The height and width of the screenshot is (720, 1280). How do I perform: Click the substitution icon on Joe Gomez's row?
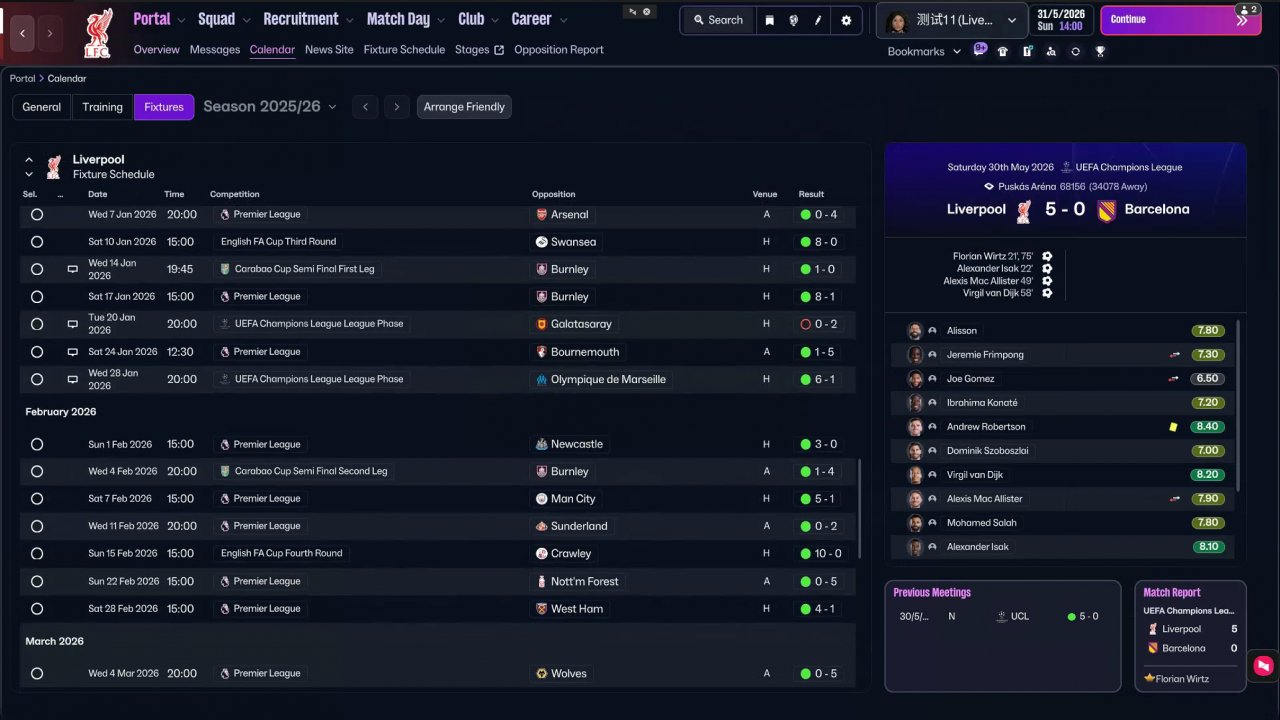[1175, 379]
